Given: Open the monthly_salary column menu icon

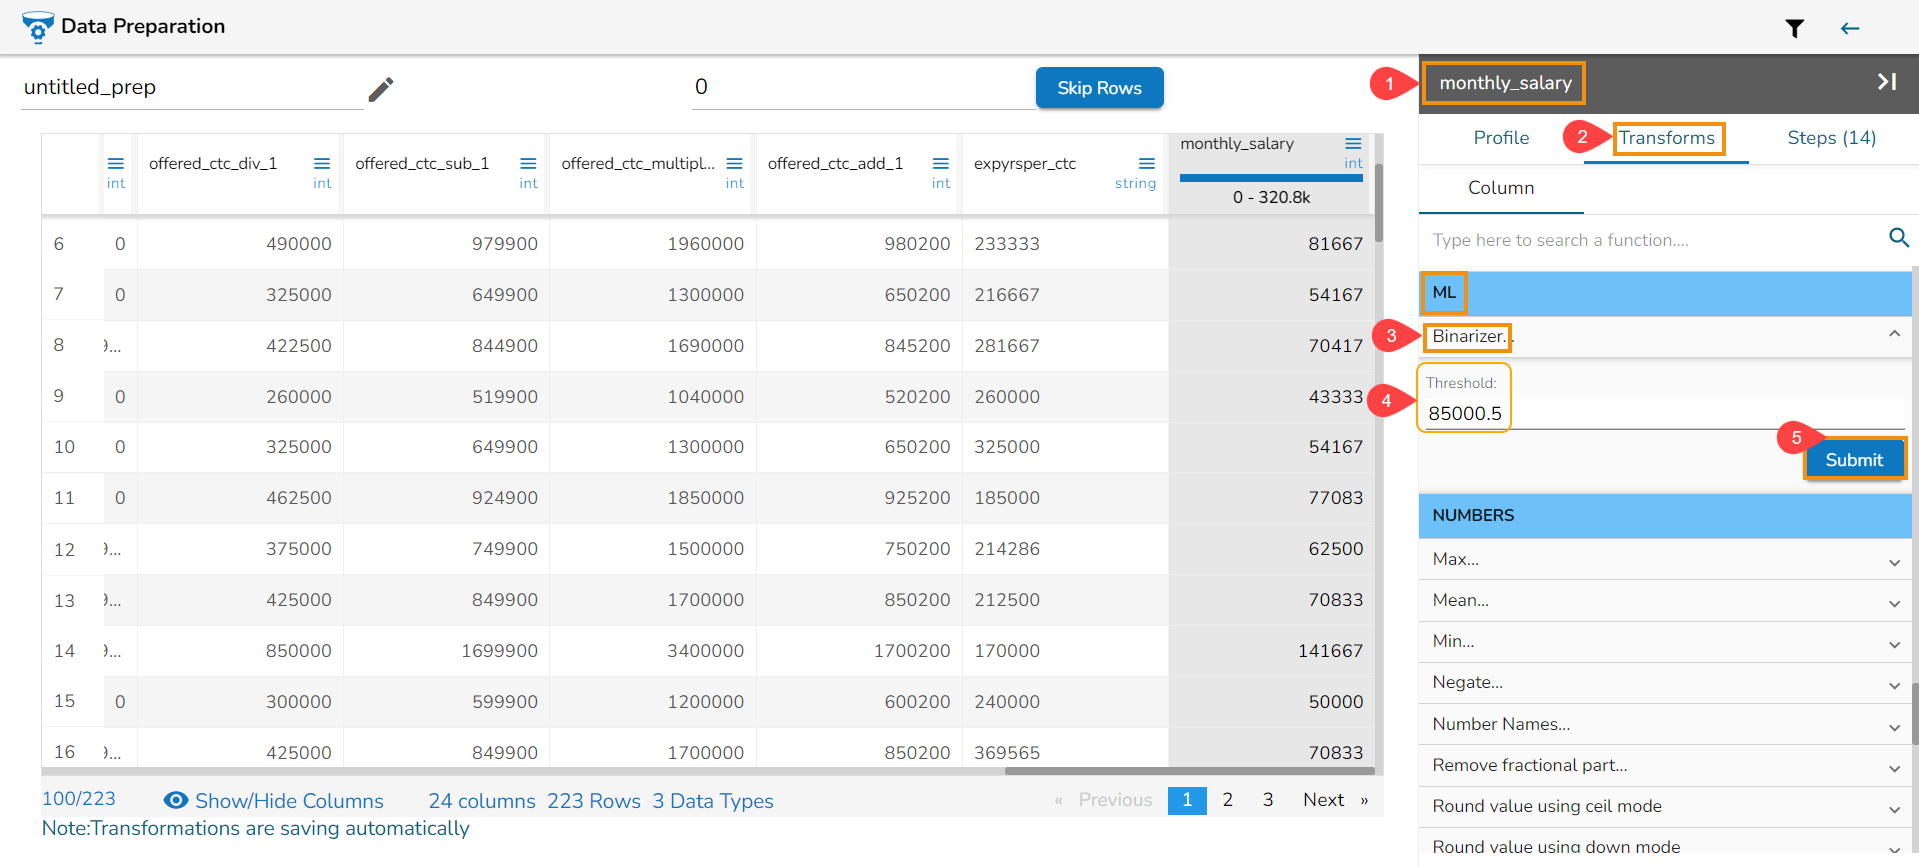Looking at the screenshot, I should point(1353,144).
